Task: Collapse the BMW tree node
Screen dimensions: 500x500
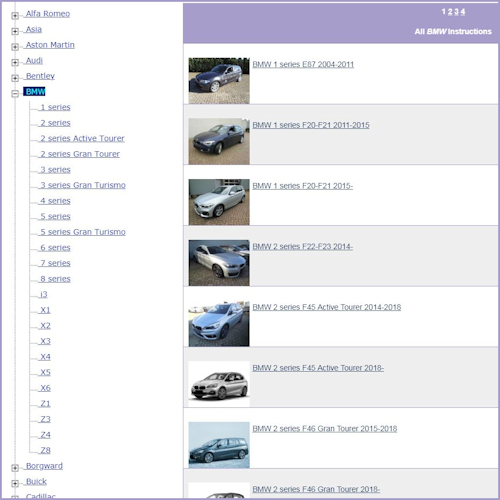Action: (x=15, y=94)
